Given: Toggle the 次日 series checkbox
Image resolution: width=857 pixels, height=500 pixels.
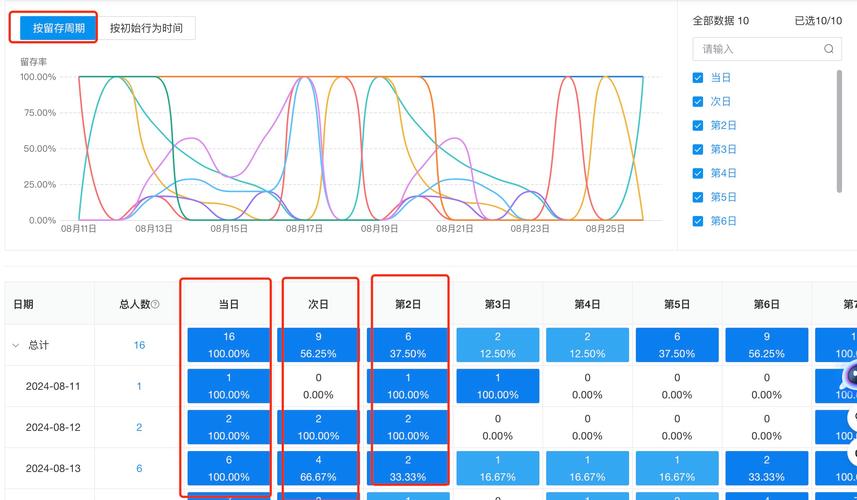Looking at the screenshot, I should click(698, 101).
